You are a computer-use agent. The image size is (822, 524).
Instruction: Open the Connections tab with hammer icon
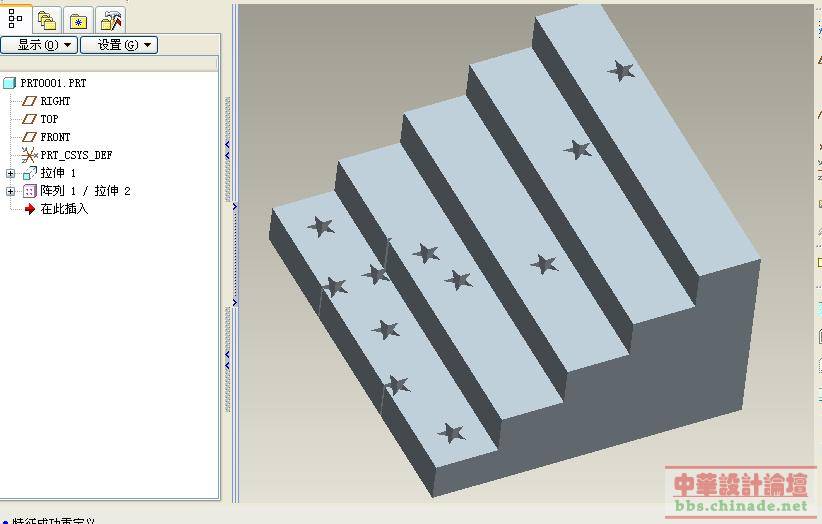pos(111,21)
